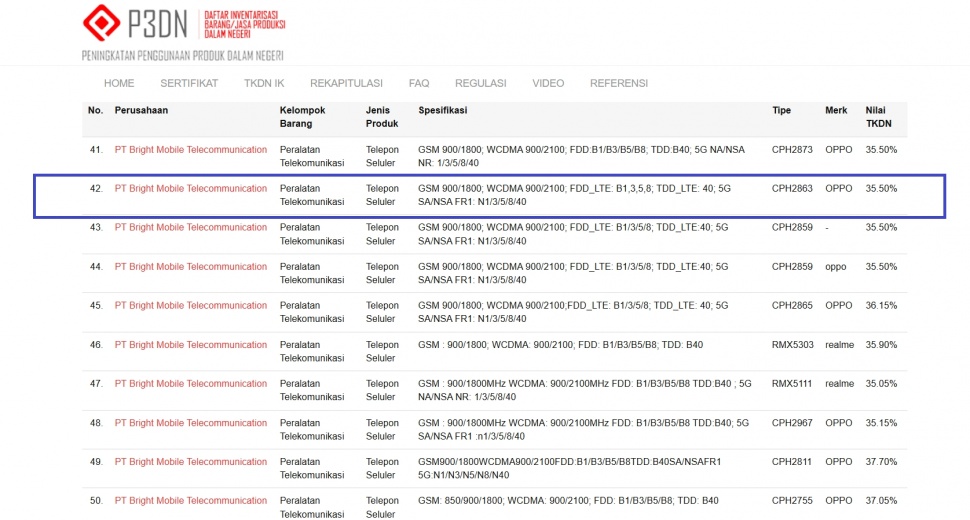
Task: Click TKDN value 35.15%
Action: [x=881, y=423]
